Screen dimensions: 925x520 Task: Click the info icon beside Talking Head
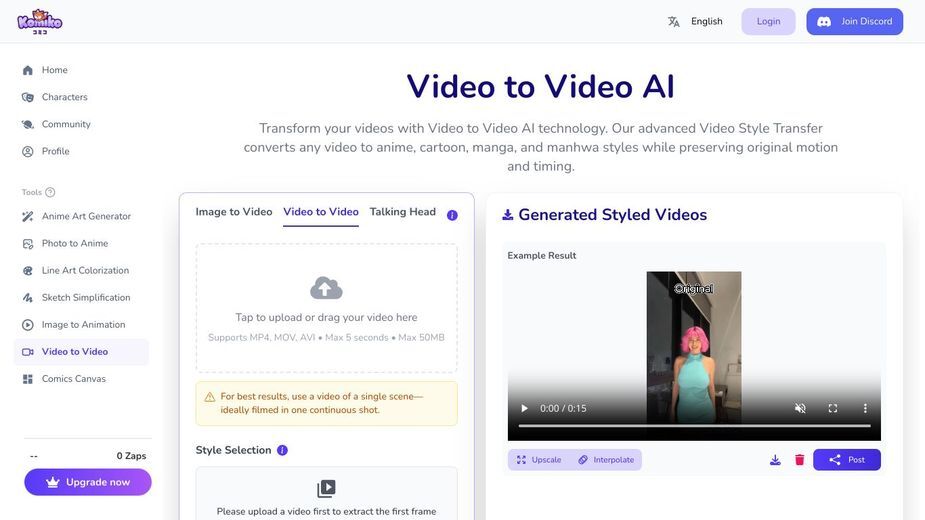coord(452,215)
